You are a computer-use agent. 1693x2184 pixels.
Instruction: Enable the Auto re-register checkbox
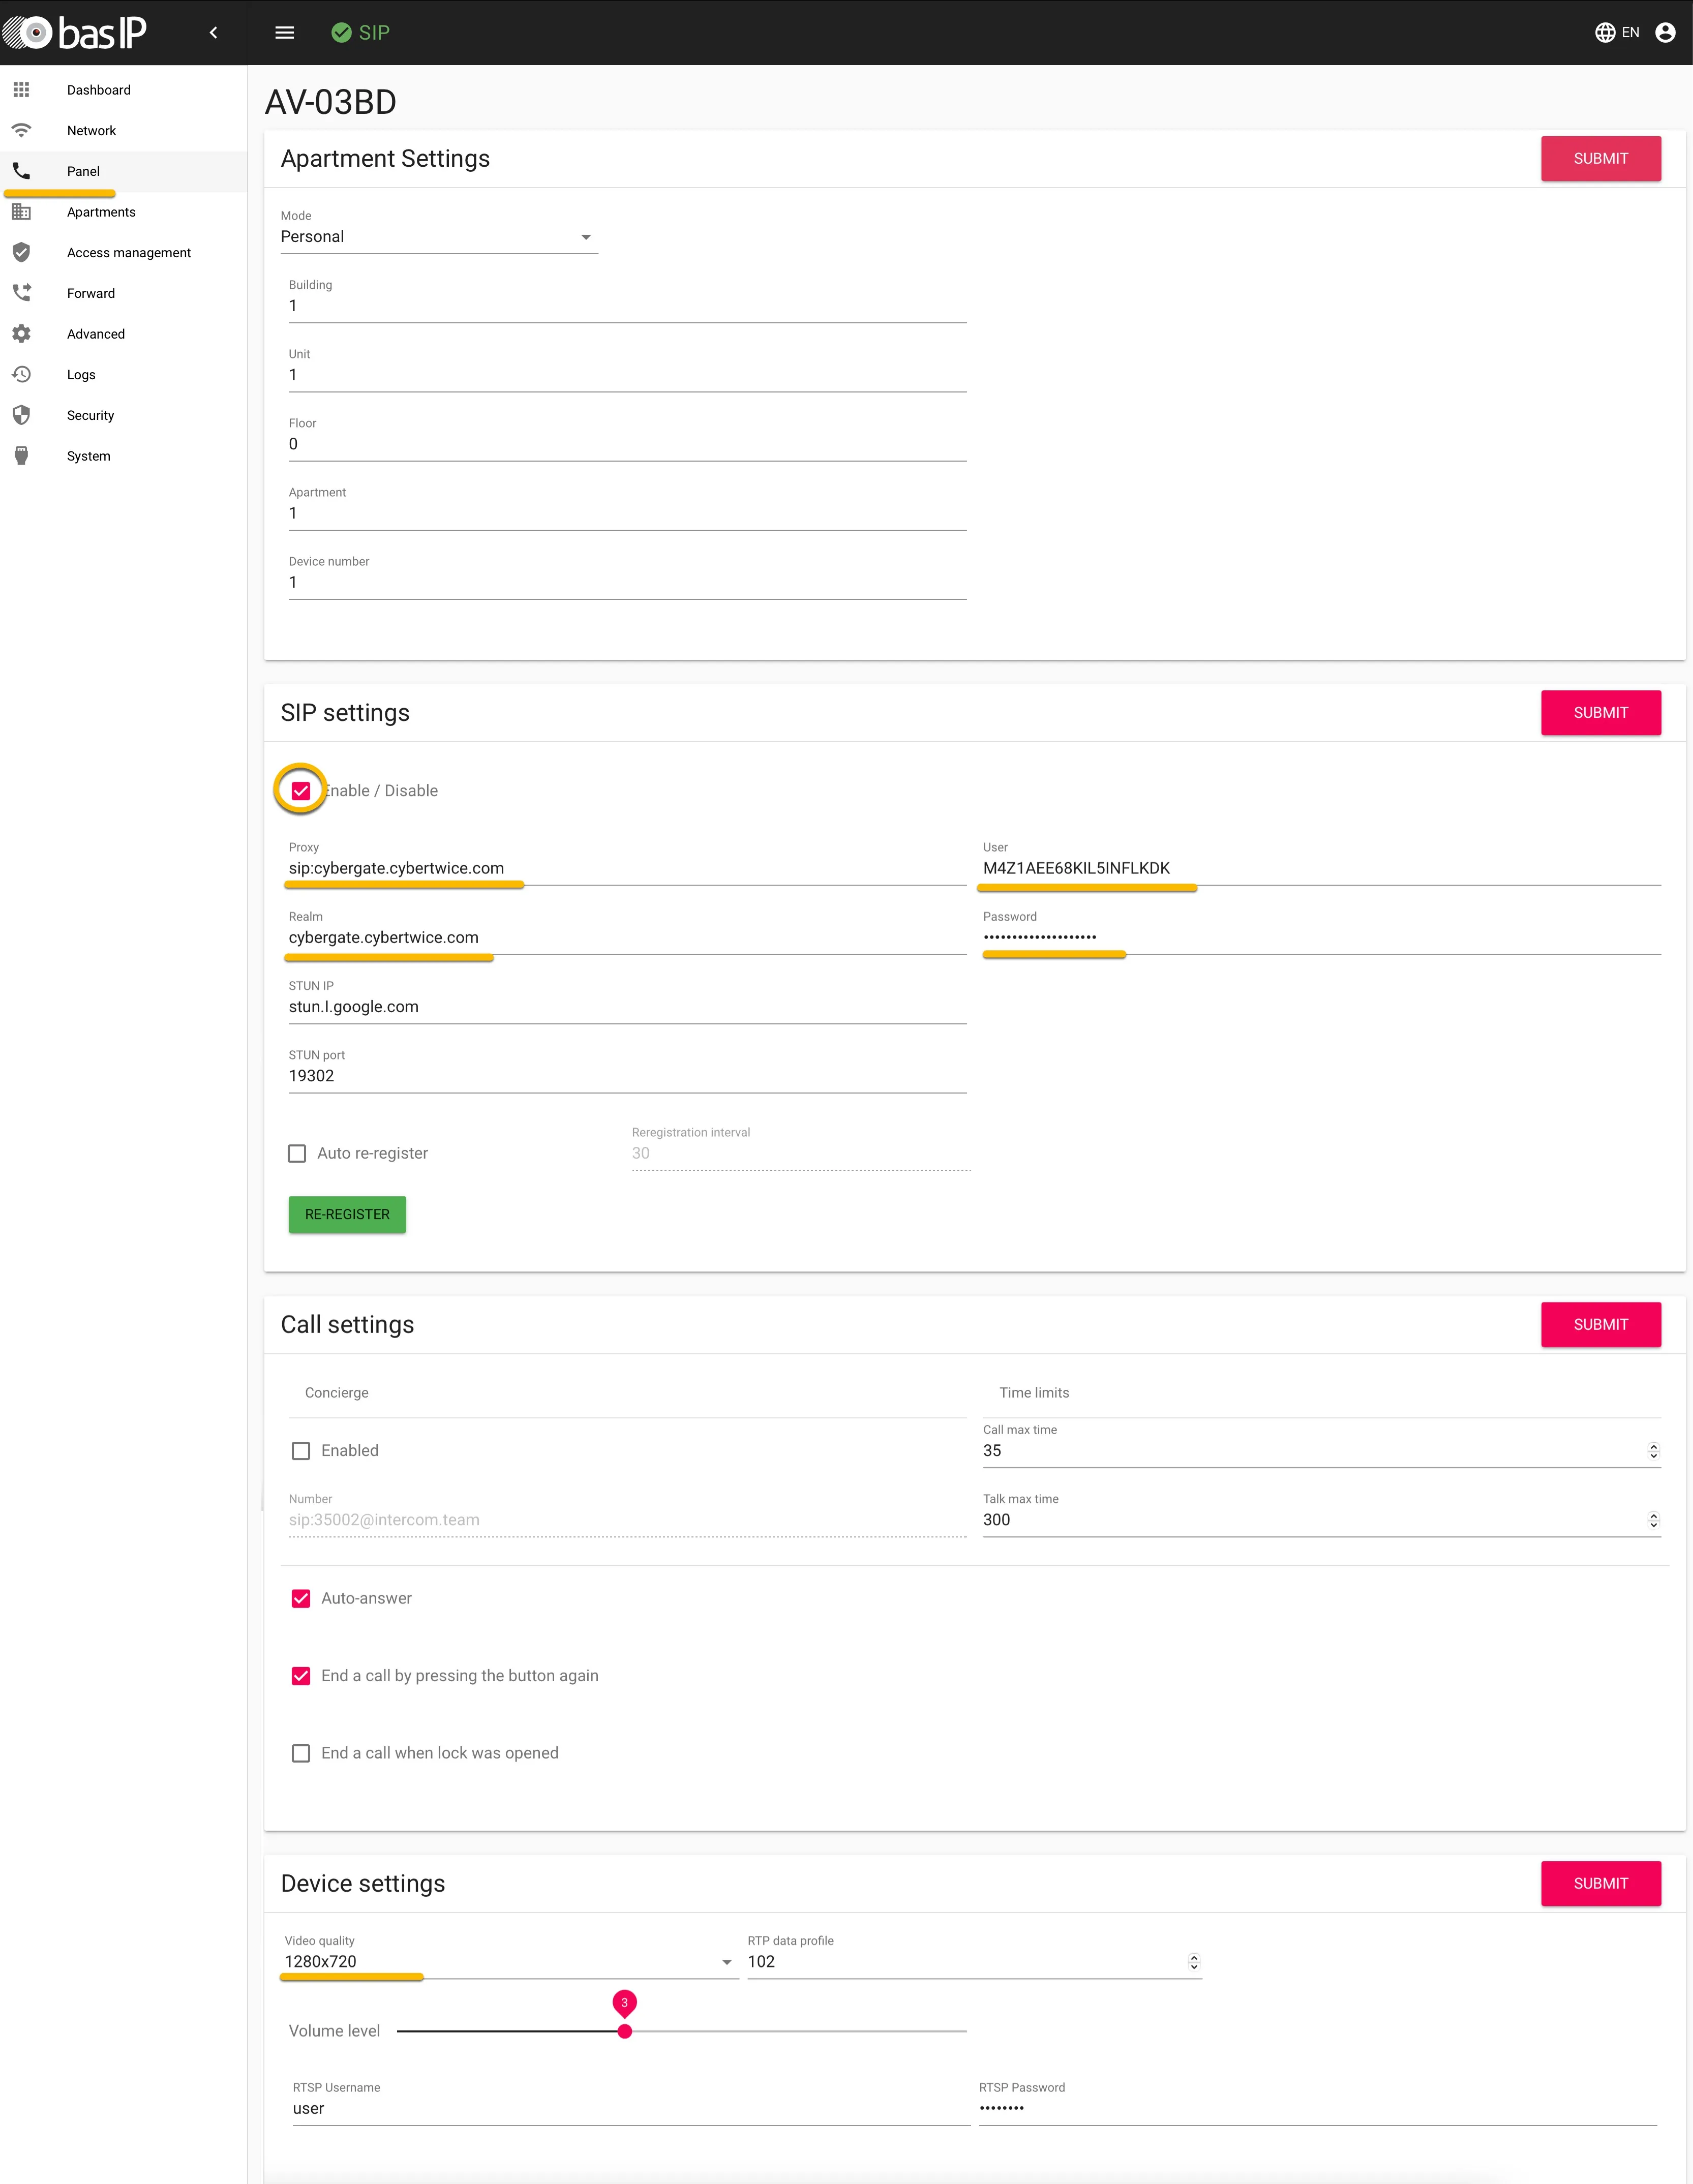(297, 1153)
